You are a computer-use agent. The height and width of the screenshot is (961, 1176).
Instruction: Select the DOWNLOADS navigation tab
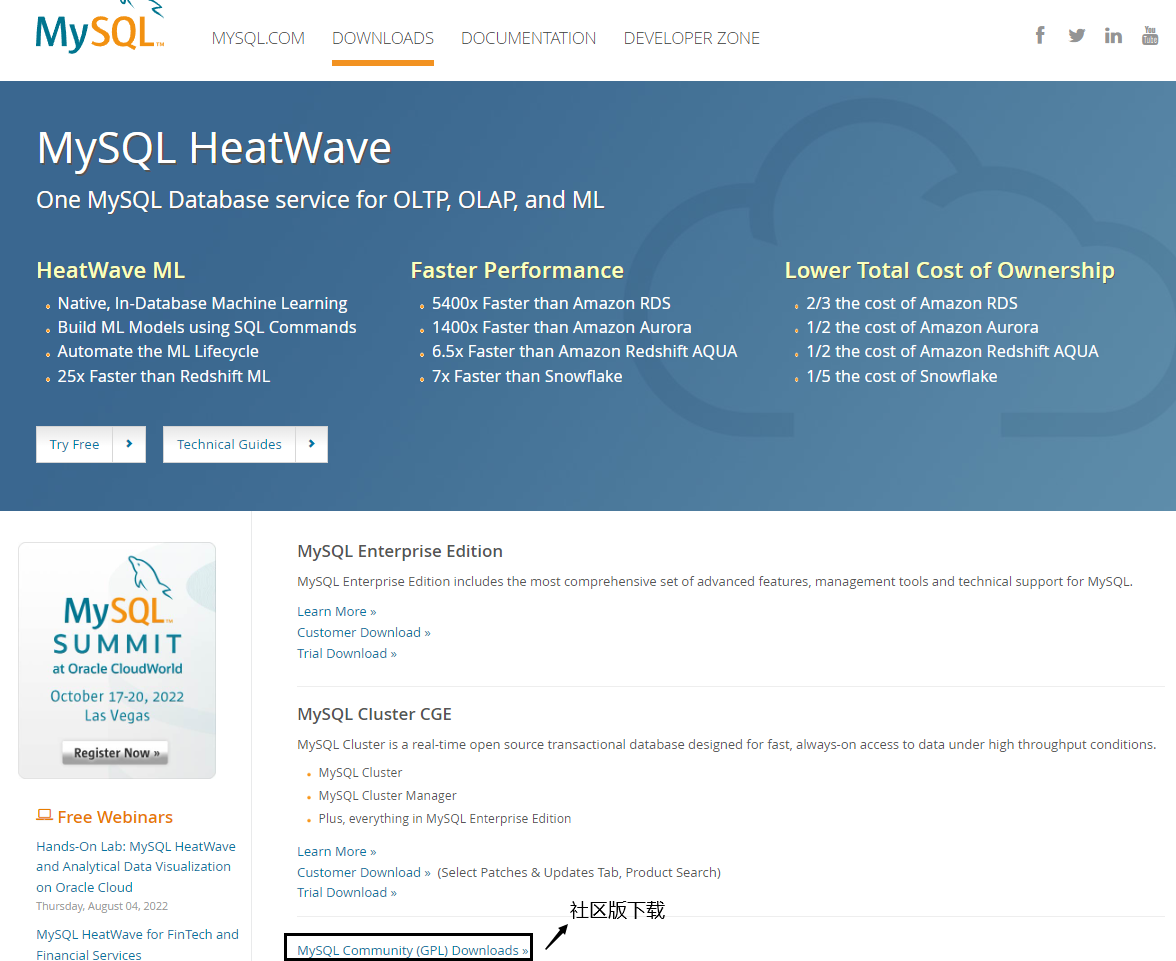[x=382, y=38]
